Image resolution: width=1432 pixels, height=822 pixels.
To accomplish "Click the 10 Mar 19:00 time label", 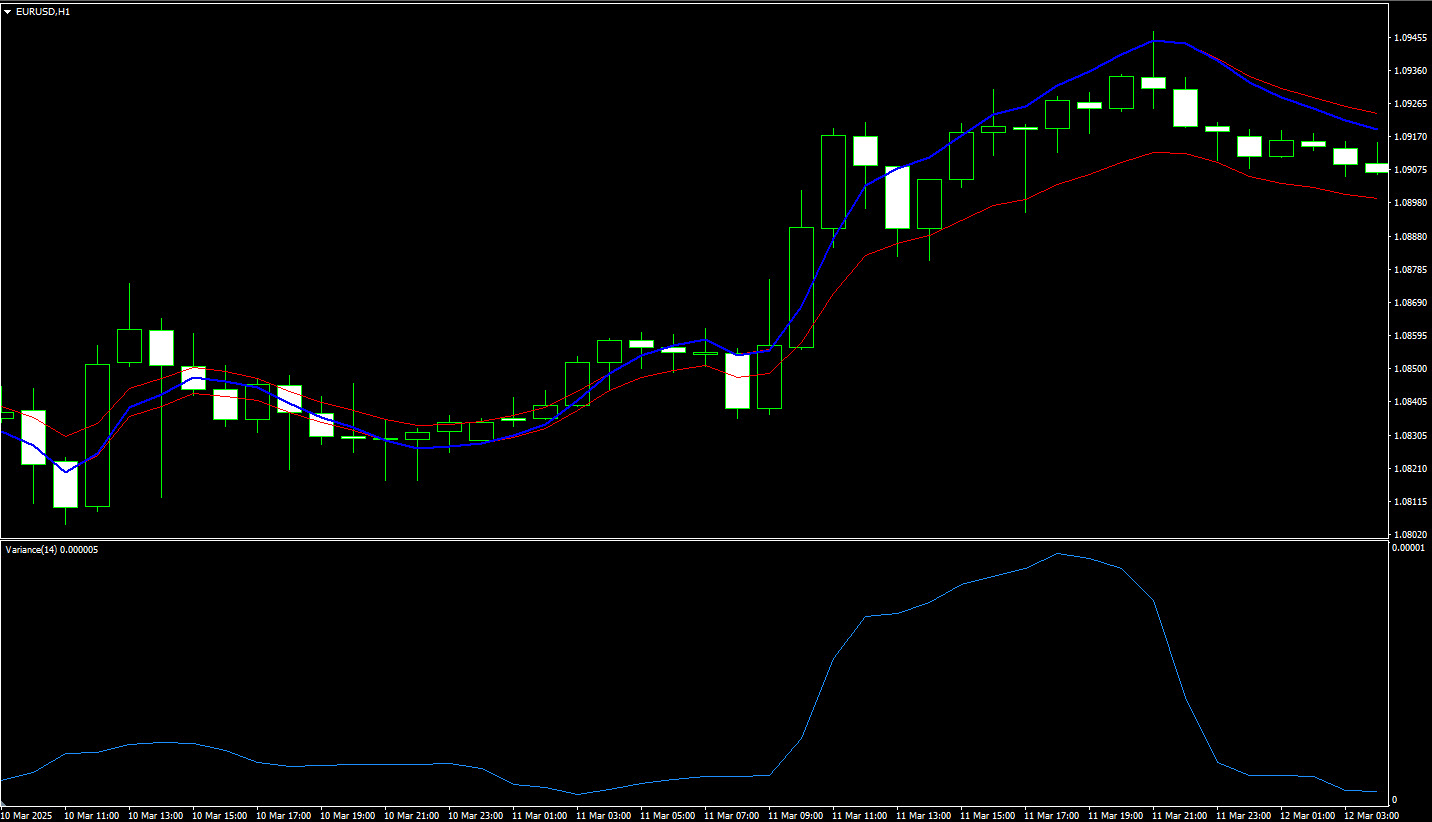I will (348, 816).
